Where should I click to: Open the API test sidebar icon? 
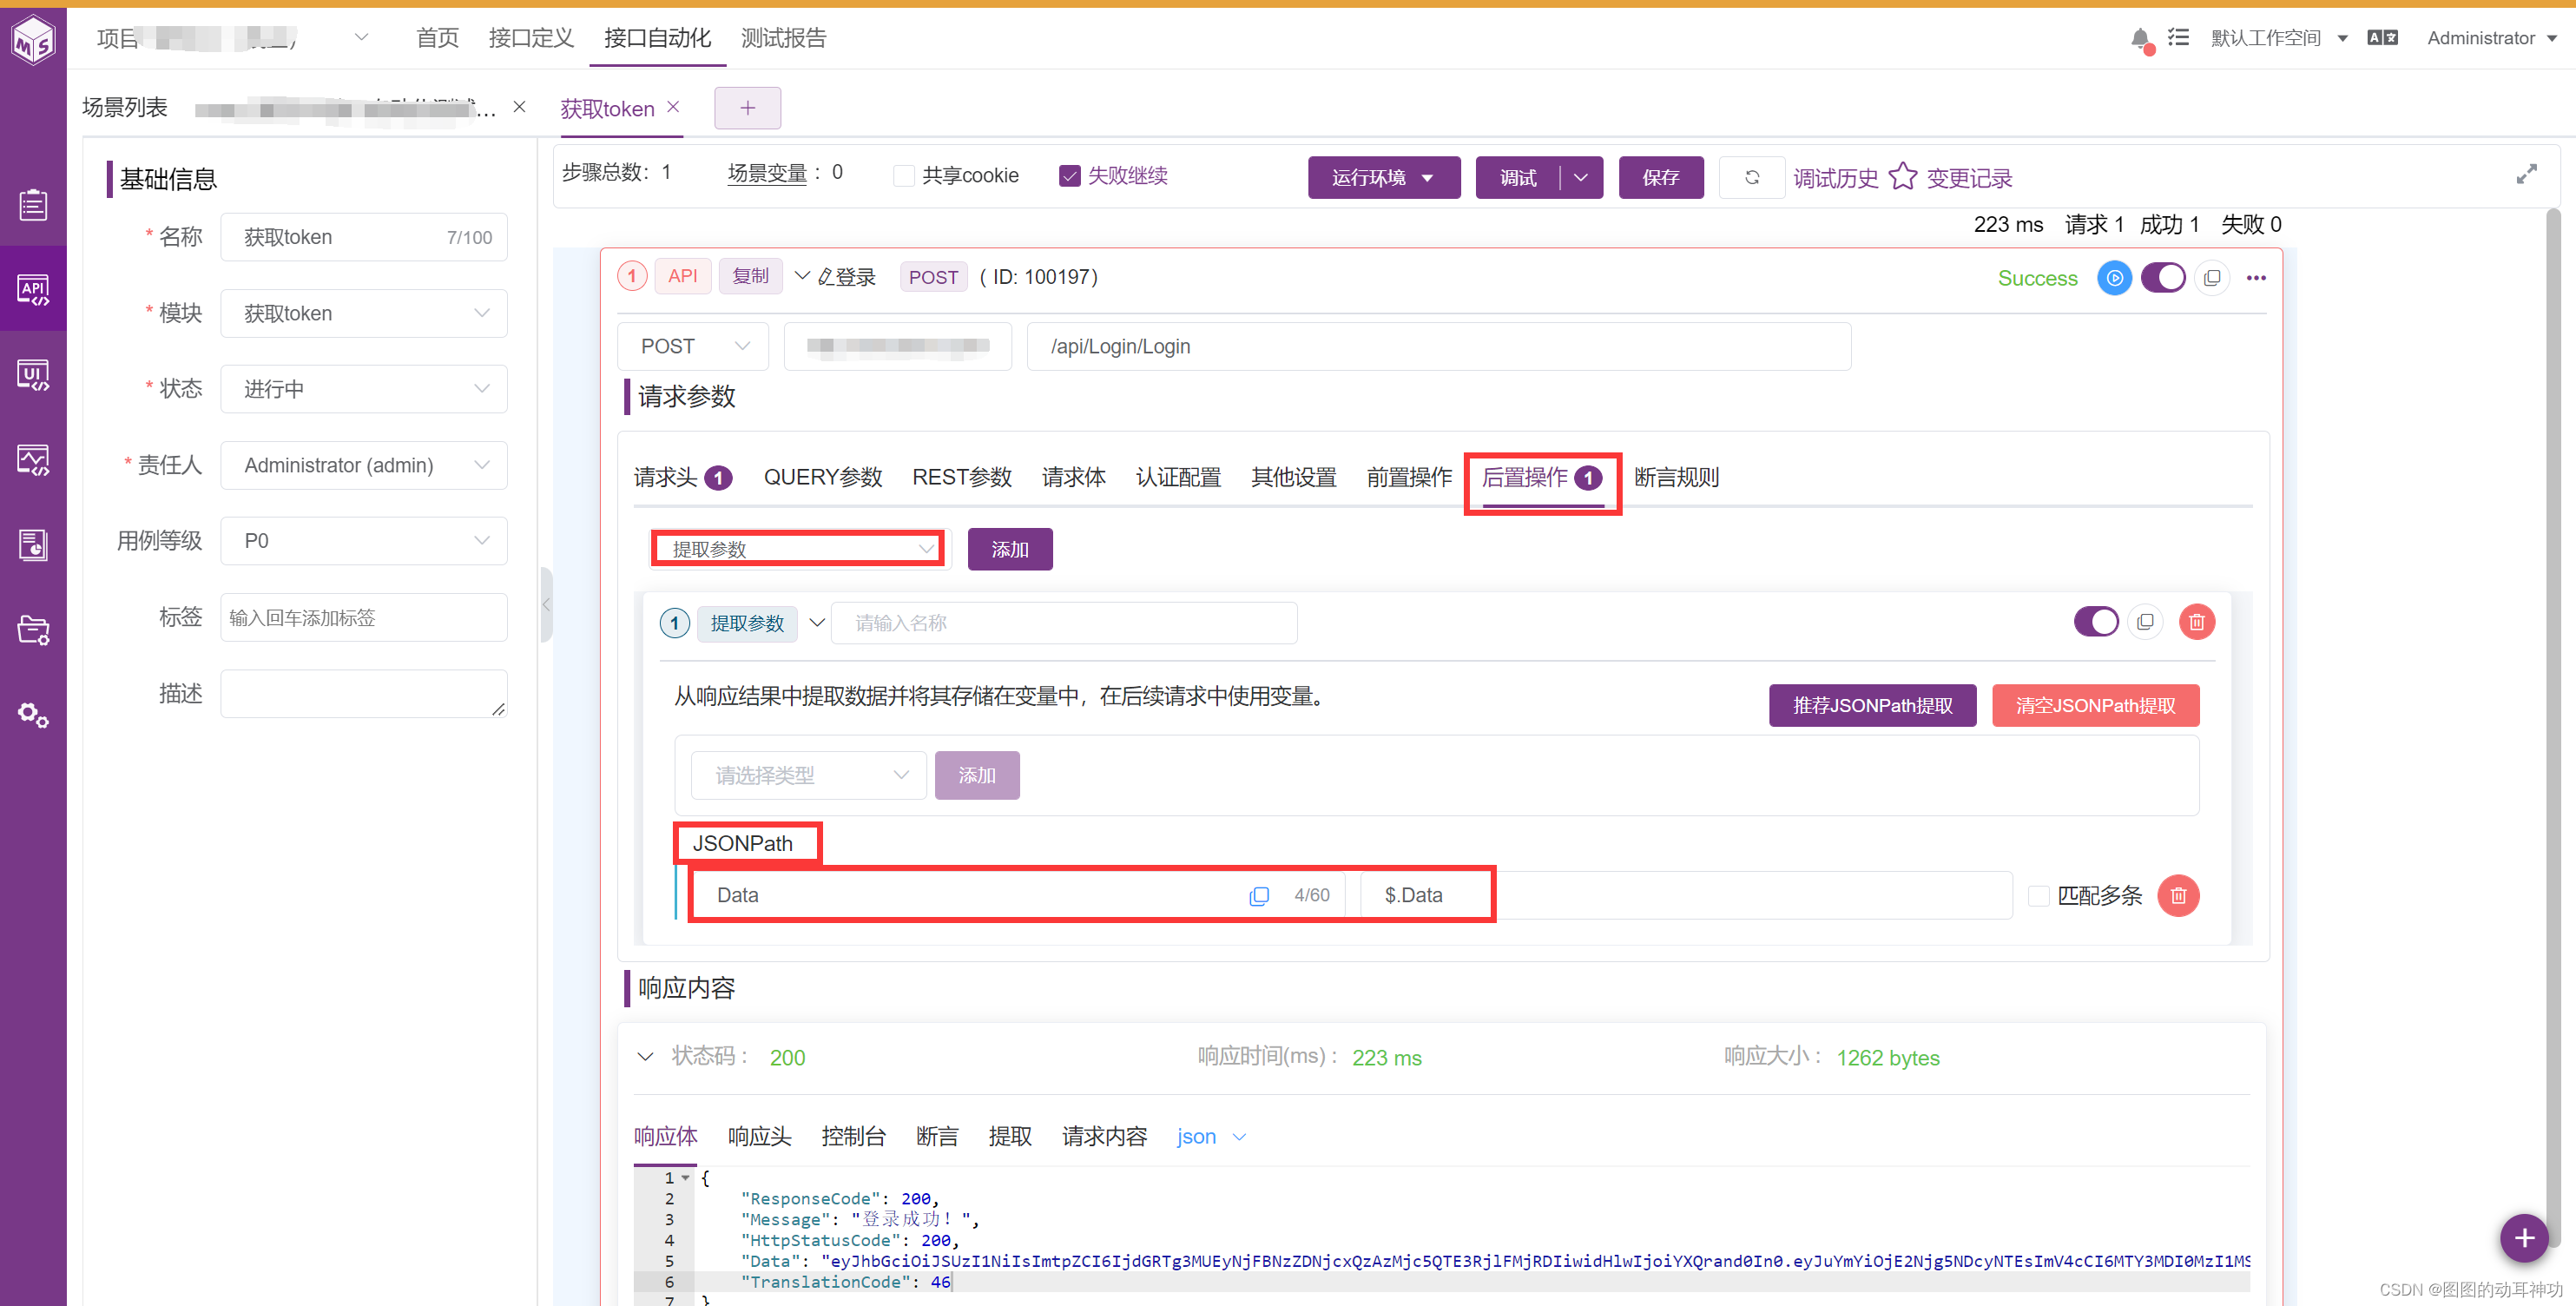tap(33, 289)
